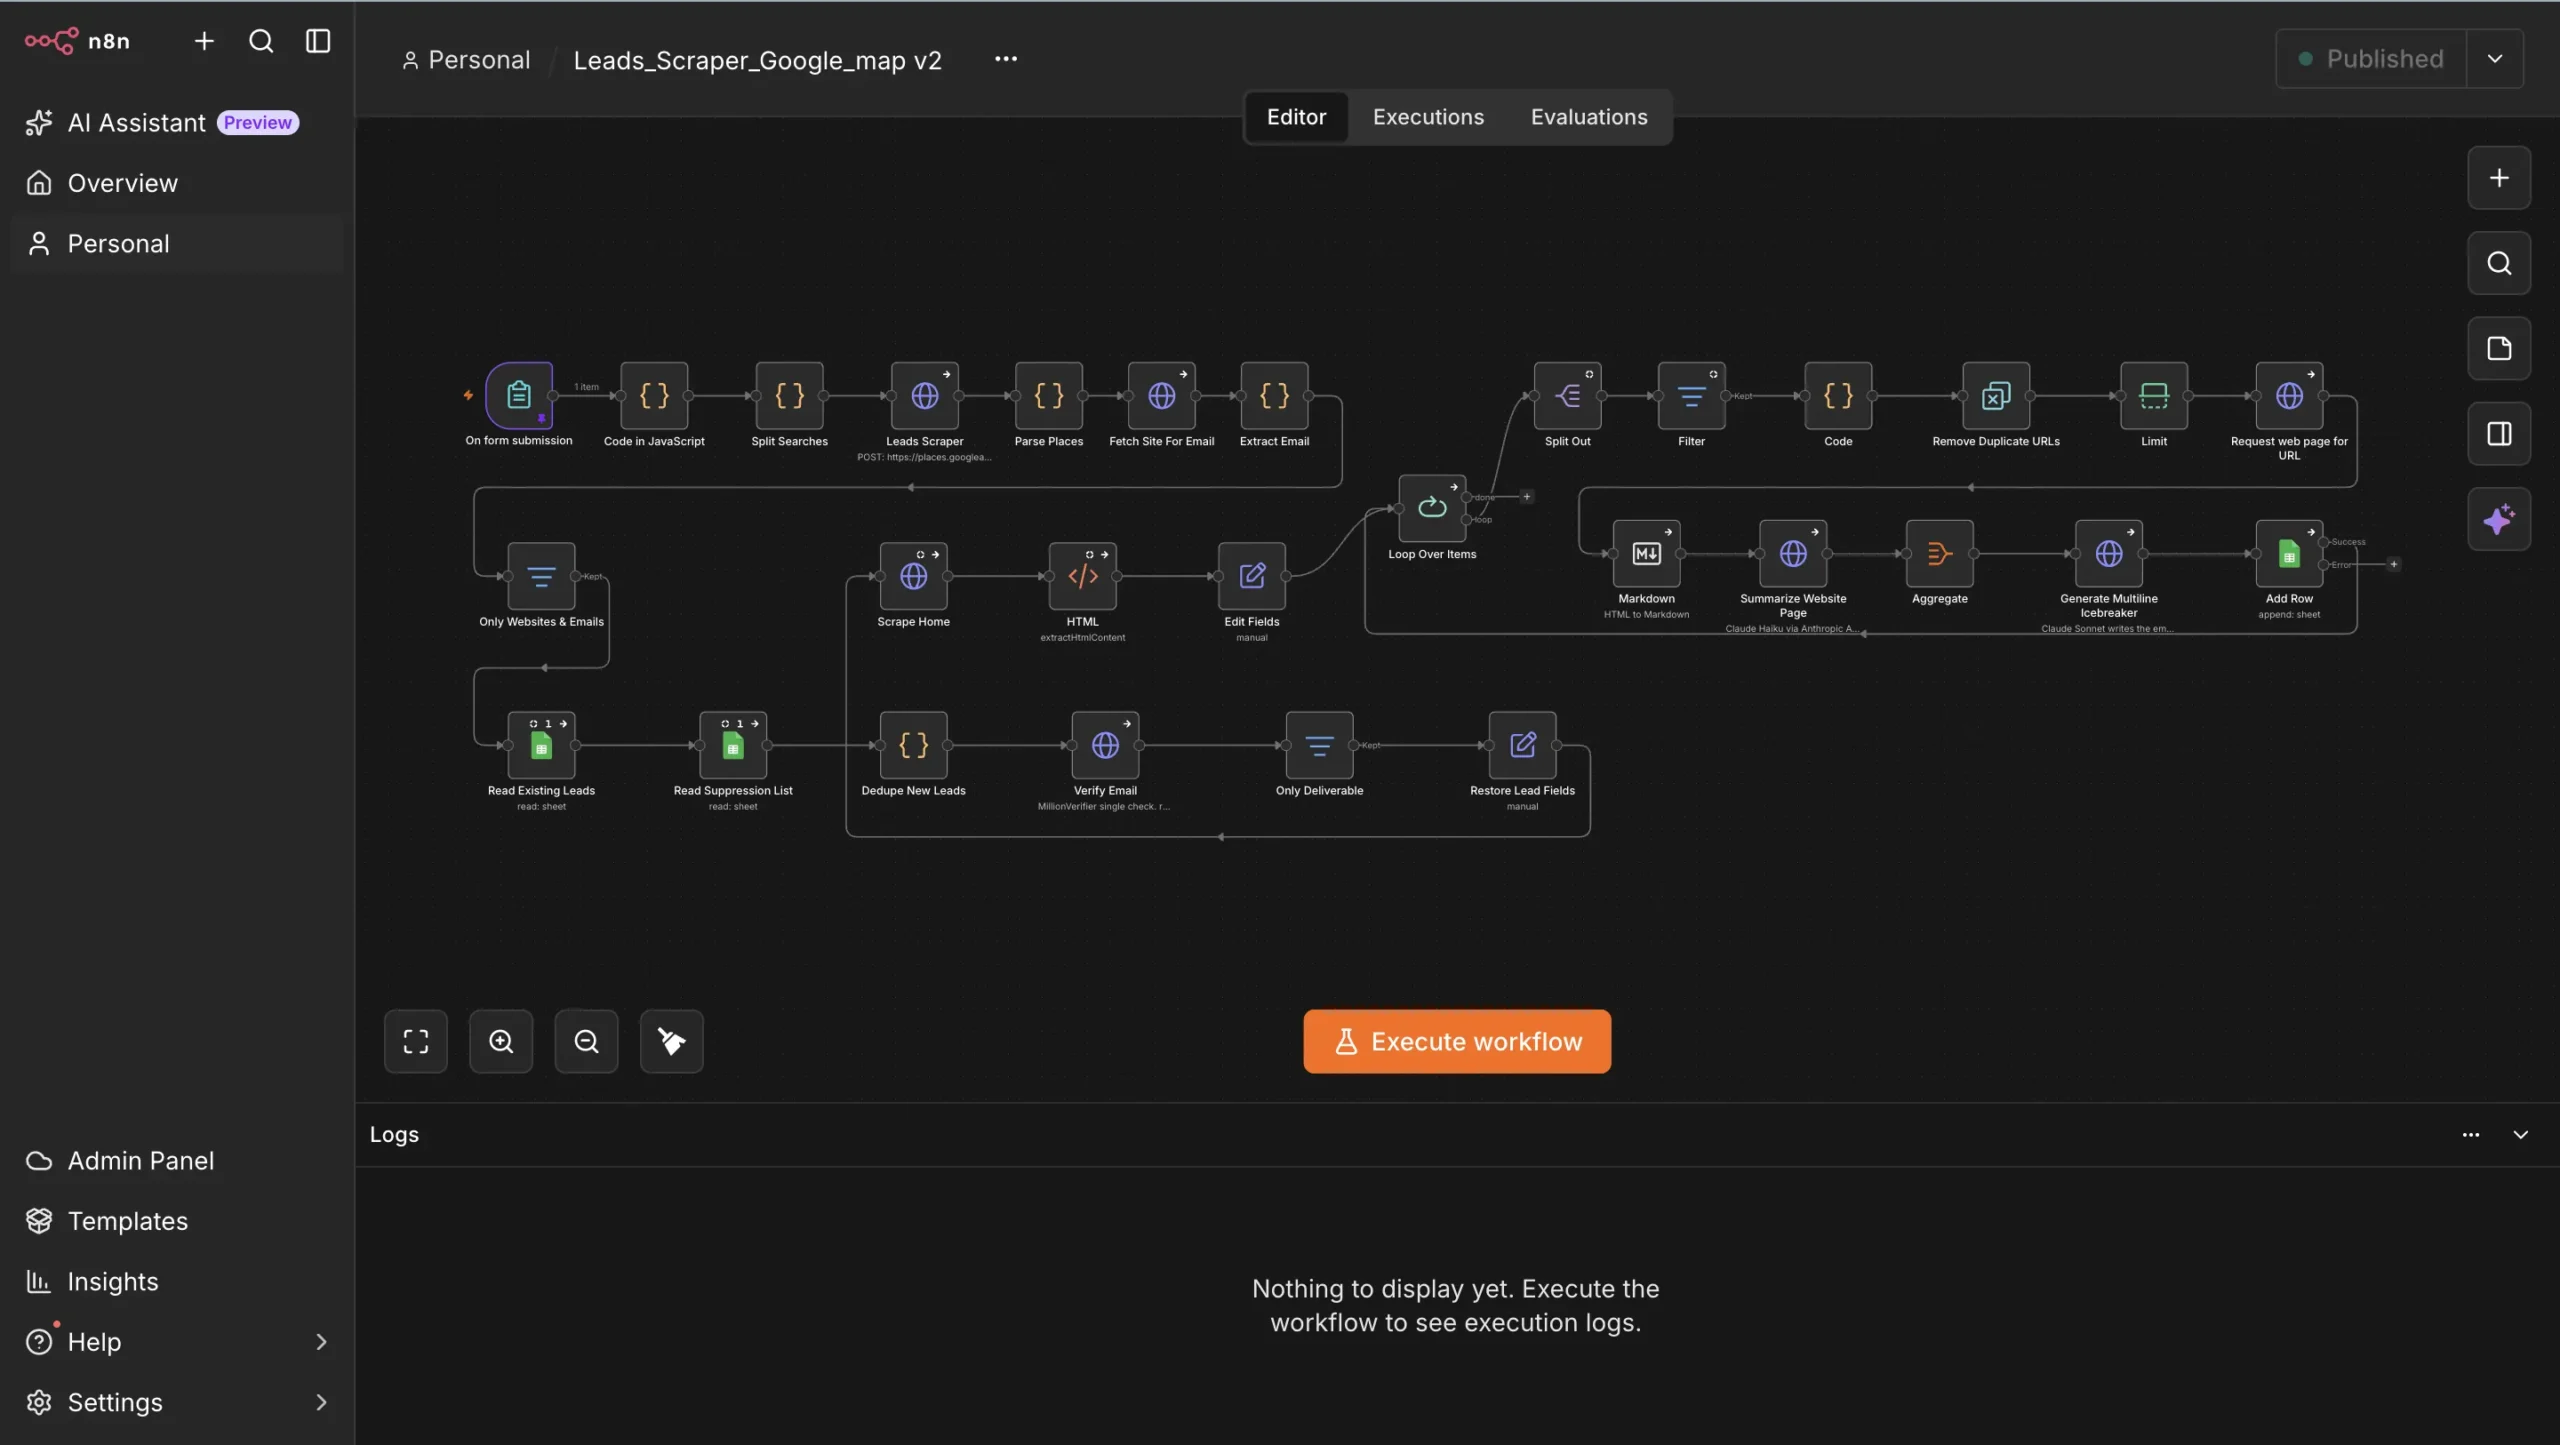Open the Read Suppression List sheet node
The width and height of the screenshot is (2560, 1445).
tap(733, 745)
